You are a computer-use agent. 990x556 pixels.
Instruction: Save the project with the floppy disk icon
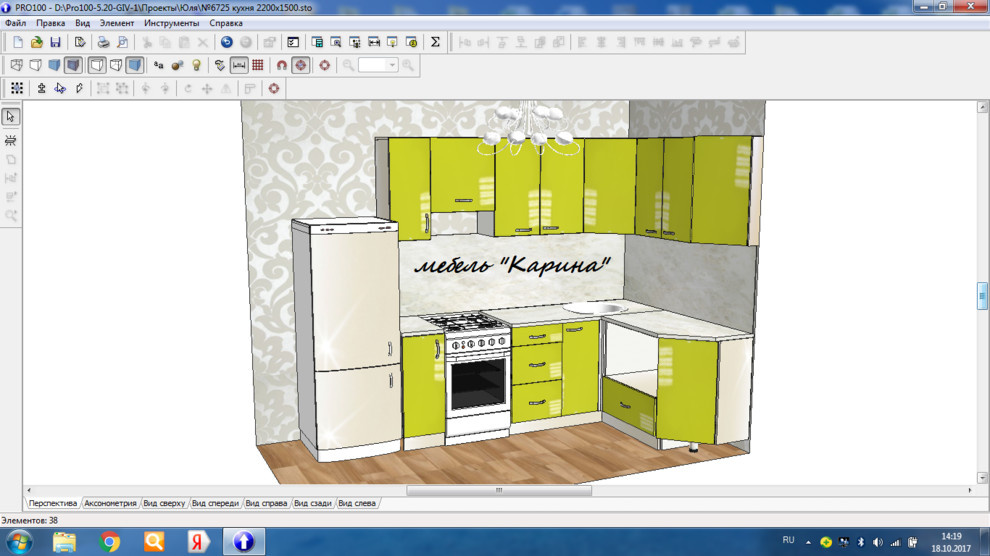click(55, 42)
